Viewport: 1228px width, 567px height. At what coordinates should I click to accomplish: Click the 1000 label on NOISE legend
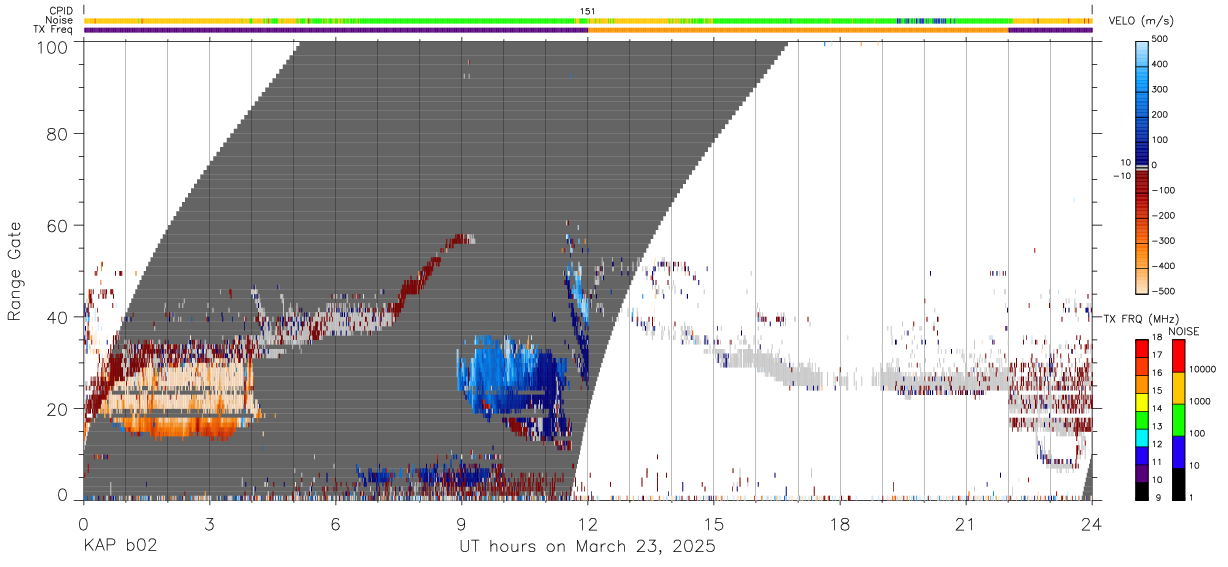(1202, 401)
